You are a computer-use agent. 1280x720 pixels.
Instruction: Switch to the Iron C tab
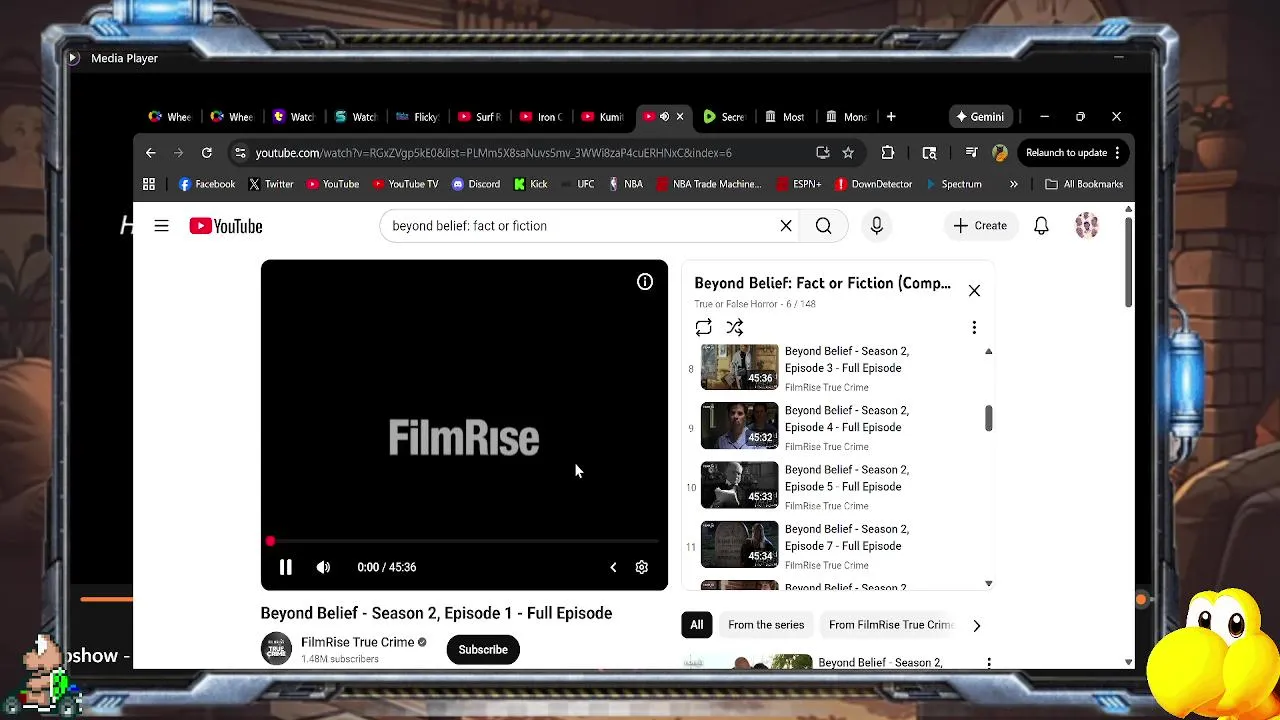click(x=540, y=117)
